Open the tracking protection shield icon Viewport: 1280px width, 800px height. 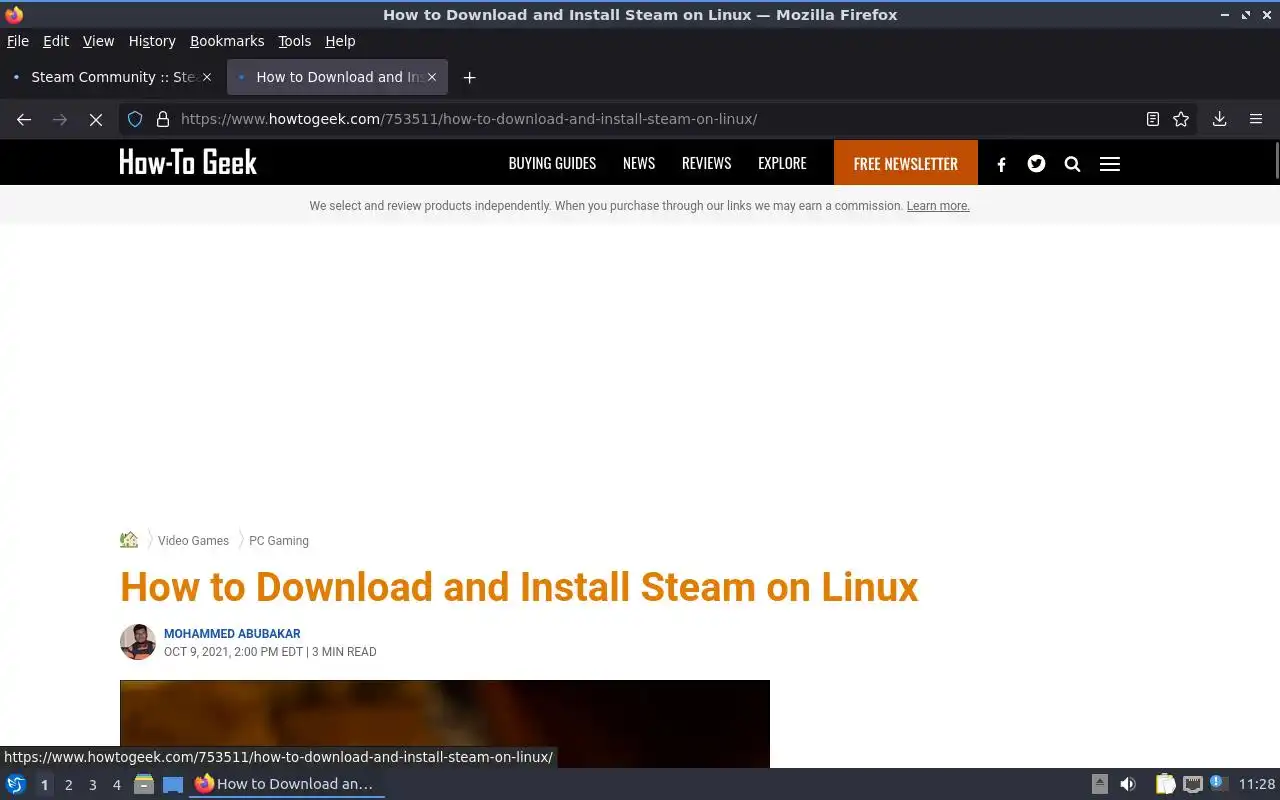pyautogui.click(x=136, y=119)
